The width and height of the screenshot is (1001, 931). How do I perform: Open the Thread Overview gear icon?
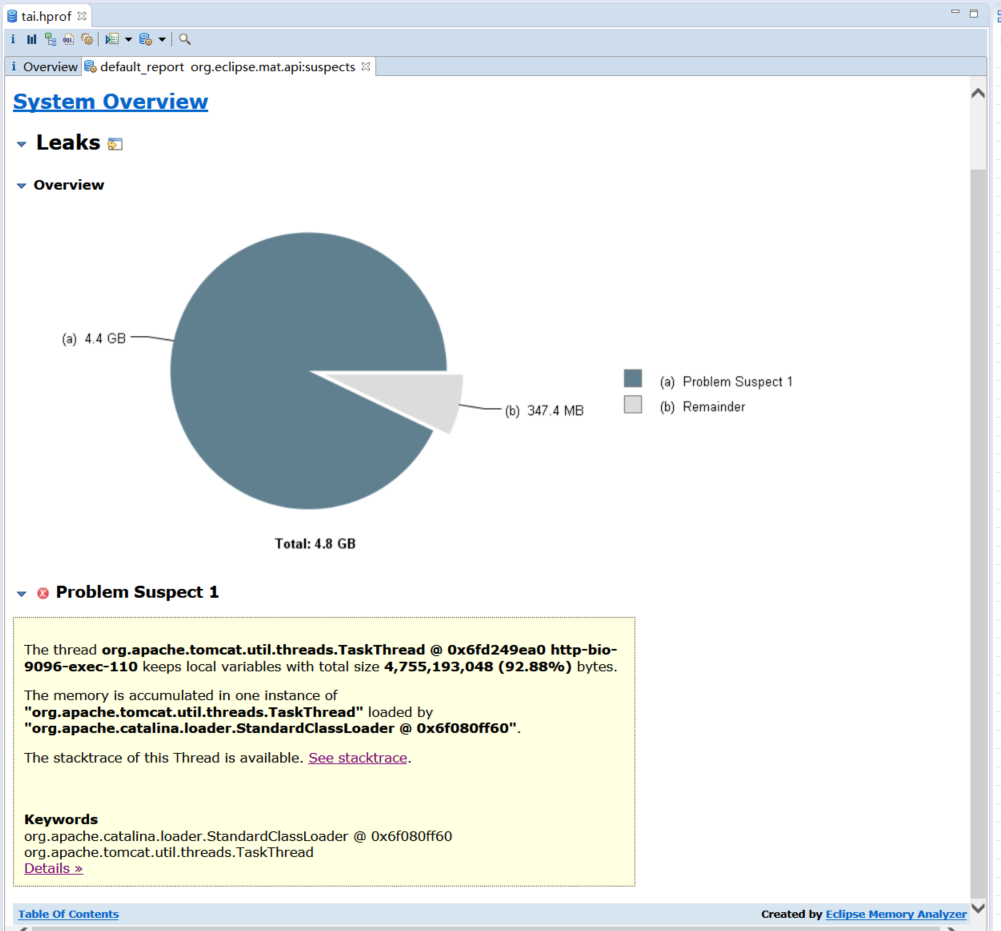pyautogui.click(x=87, y=40)
